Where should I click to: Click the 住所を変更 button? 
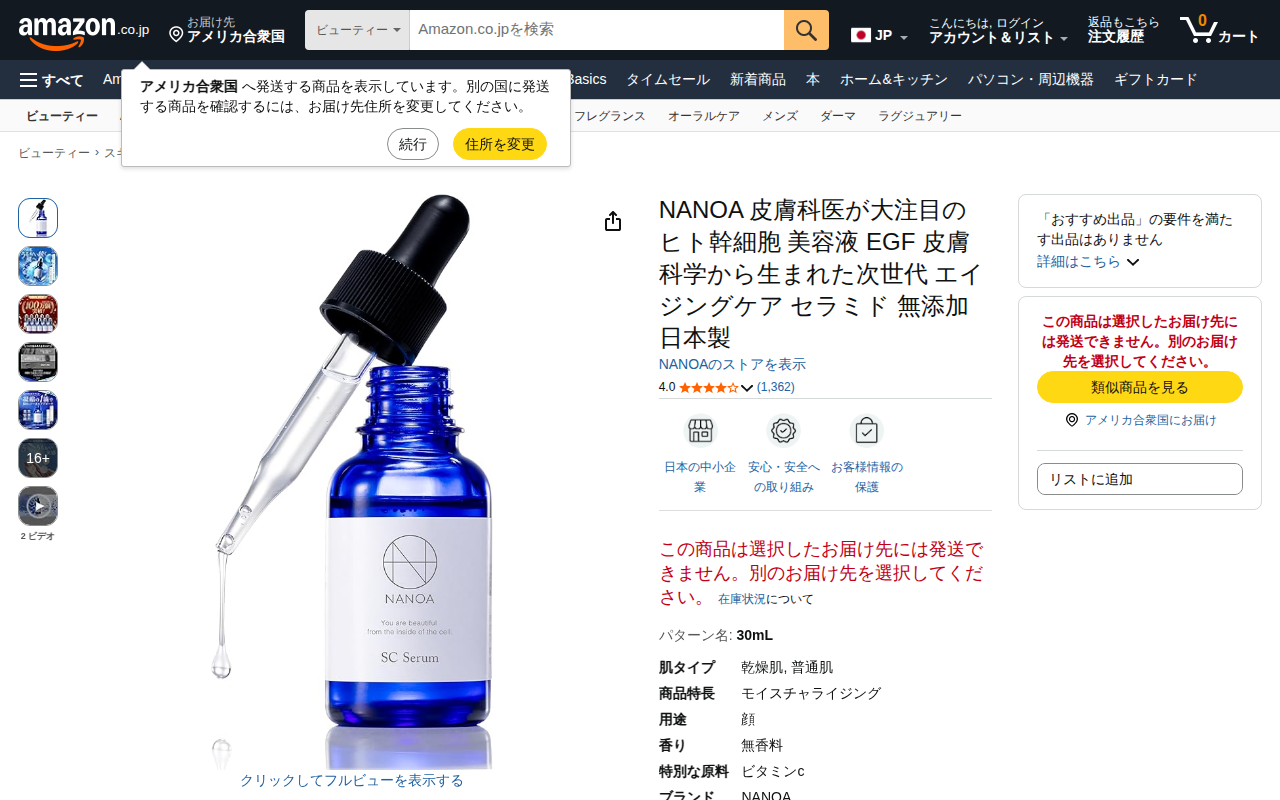(x=500, y=144)
